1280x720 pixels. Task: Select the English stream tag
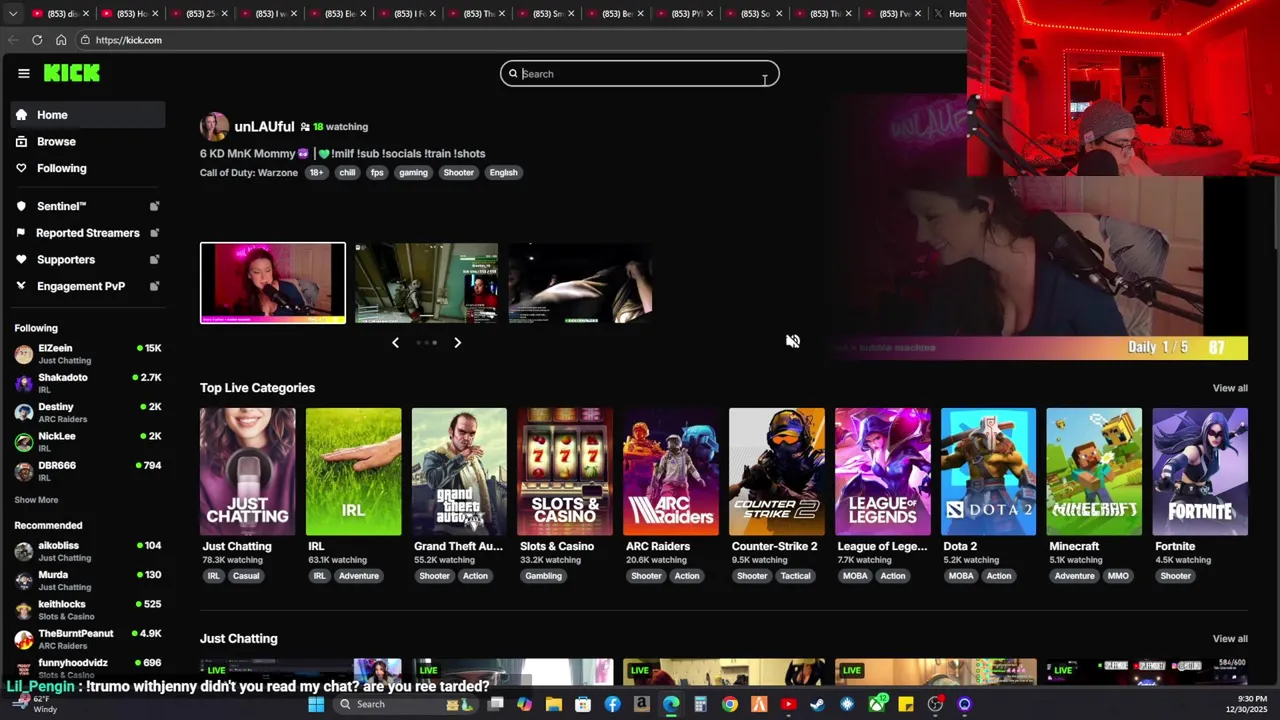click(x=503, y=173)
